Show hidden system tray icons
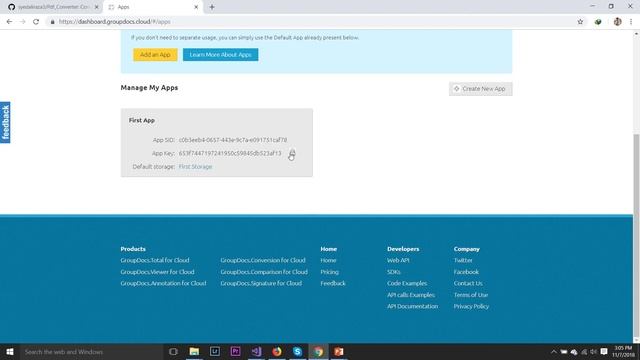Viewport: 640px width, 360px height. tap(553, 352)
